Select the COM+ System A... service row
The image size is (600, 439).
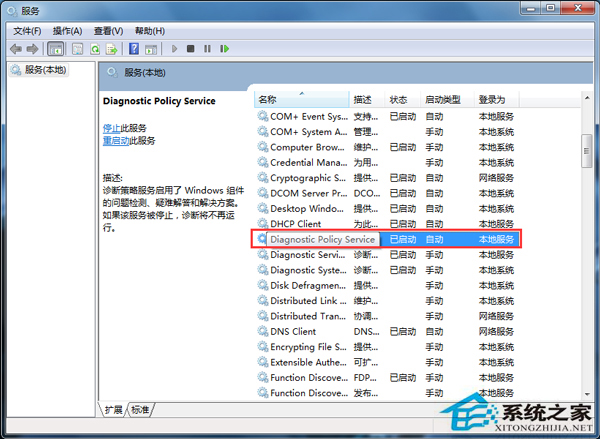(x=386, y=132)
